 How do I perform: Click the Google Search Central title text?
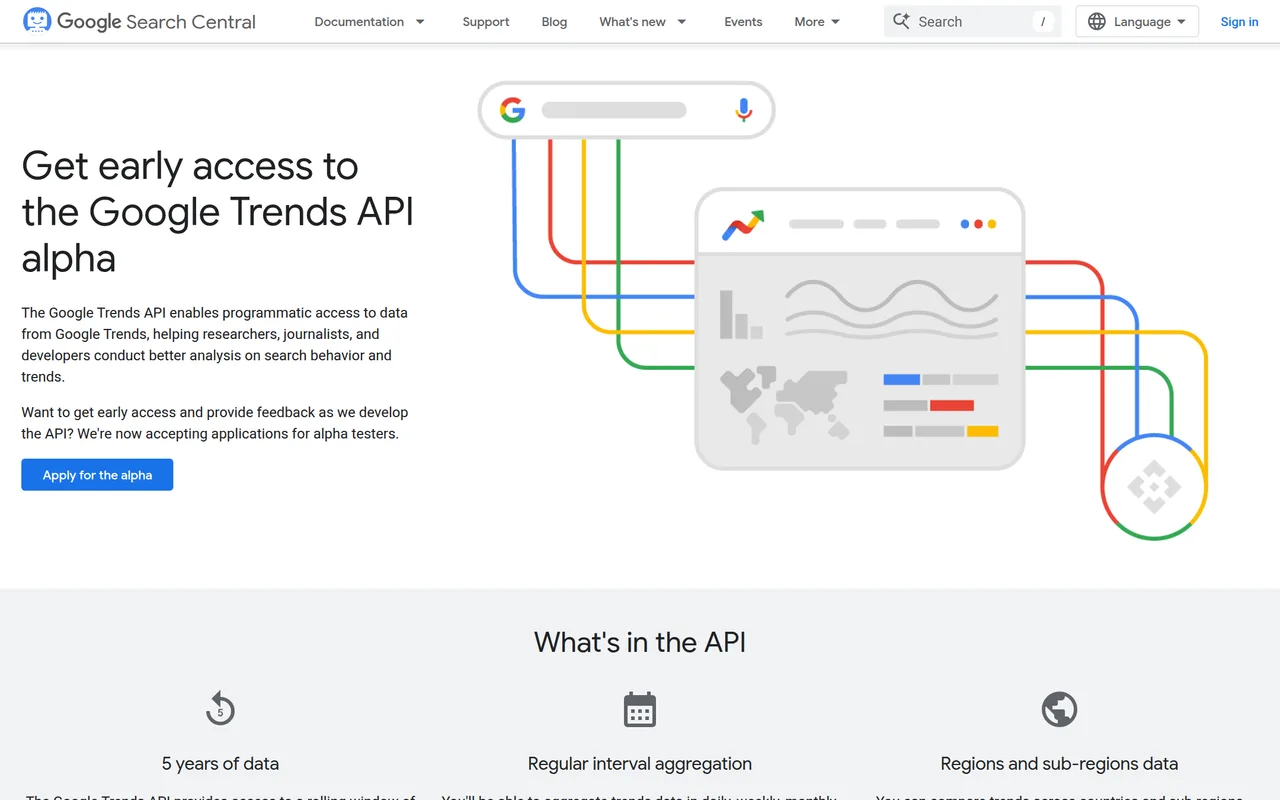pyautogui.click(x=157, y=21)
